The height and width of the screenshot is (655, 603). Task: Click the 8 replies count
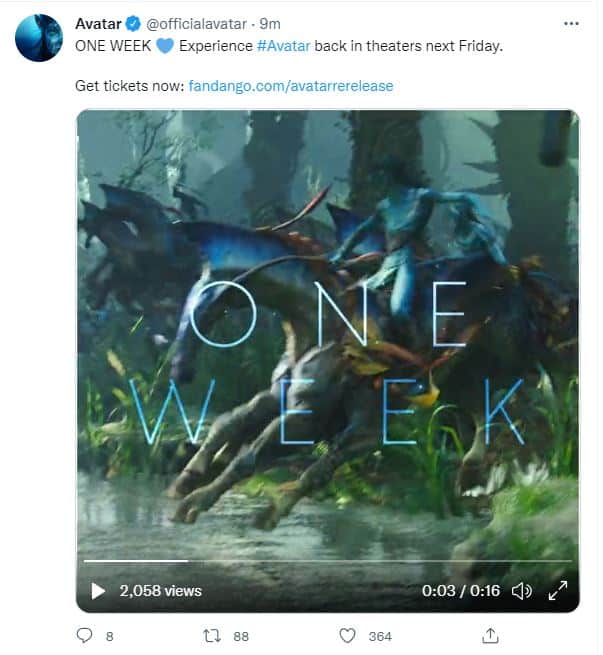(x=109, y=637)
